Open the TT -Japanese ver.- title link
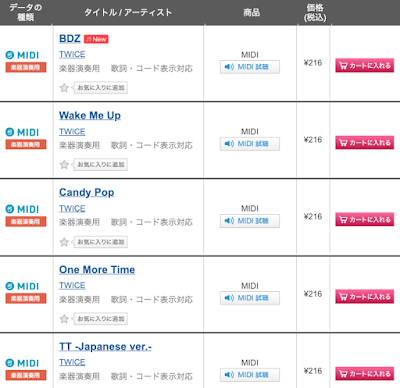This screenshot has height=388, width=400. [105, 347]
